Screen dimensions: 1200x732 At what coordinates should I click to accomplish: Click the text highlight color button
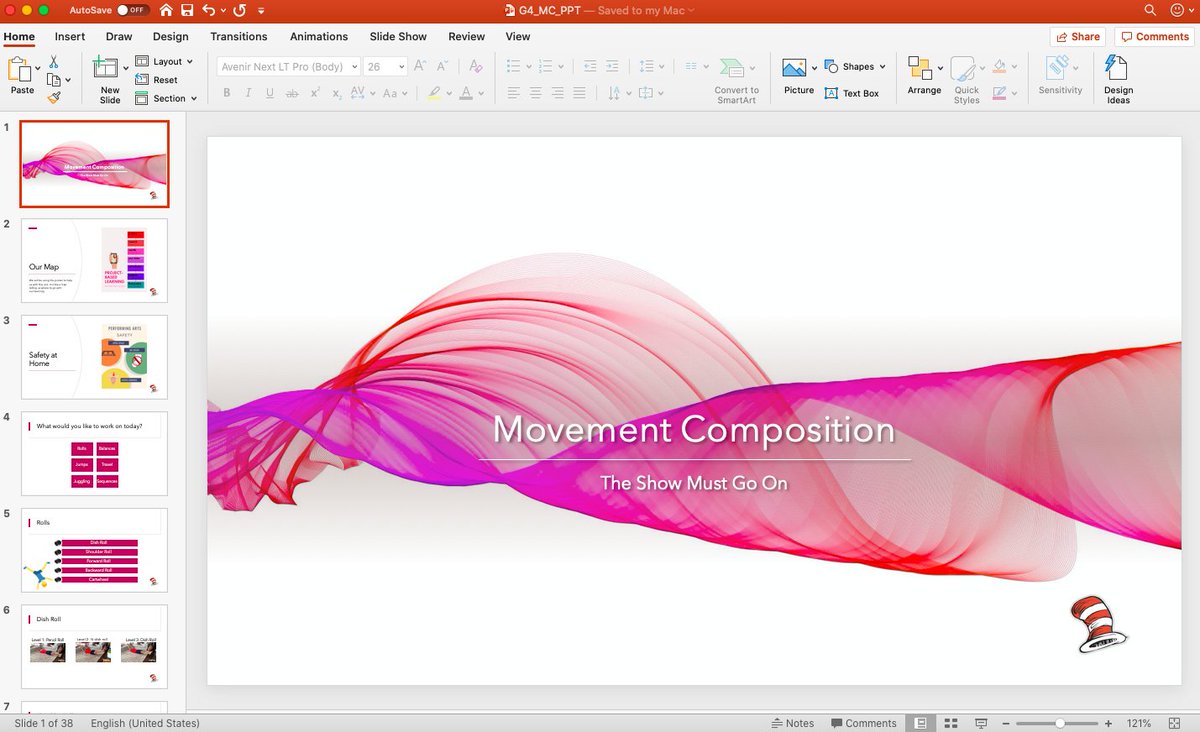(x=435, y=93)
